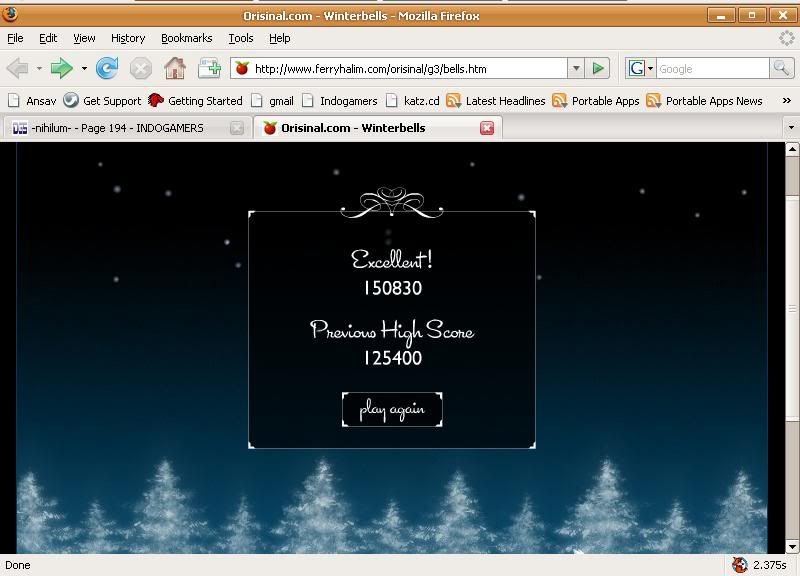Open the History menu
Image resolution: width=800 pixels, height=576 pixels.
(x=128, y=38)
